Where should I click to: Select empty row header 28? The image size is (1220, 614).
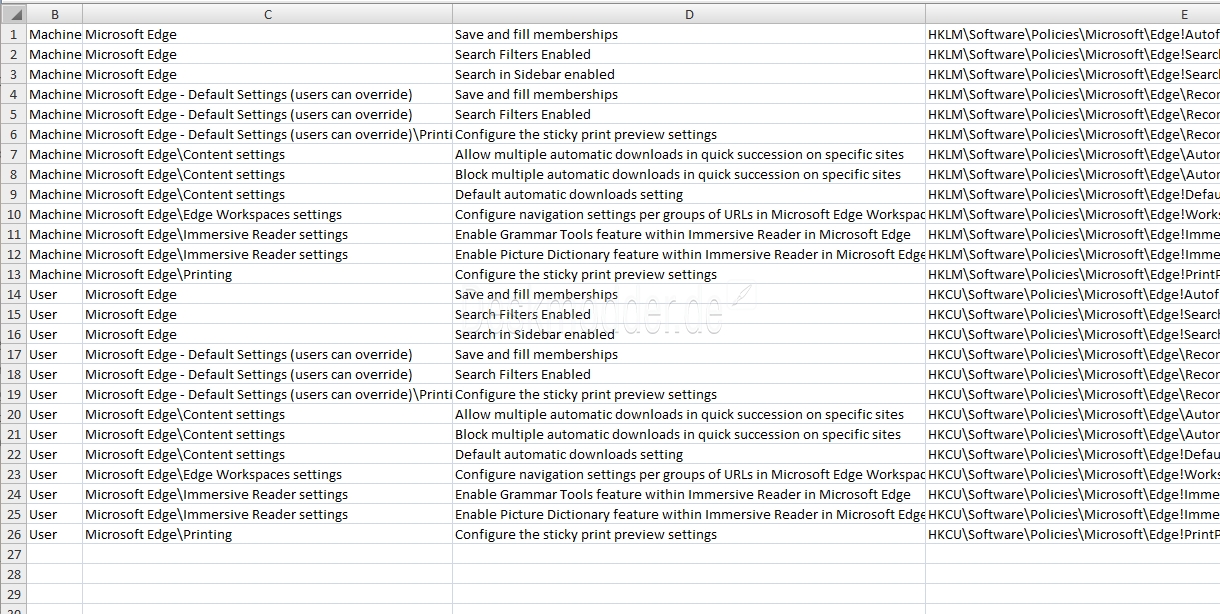coord(13,574)
